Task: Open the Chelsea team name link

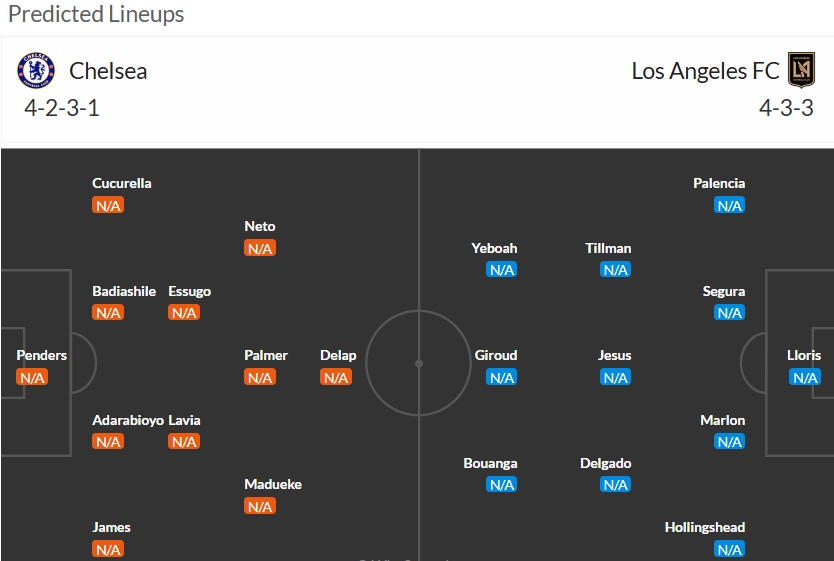Action: (x=108, y=71)
